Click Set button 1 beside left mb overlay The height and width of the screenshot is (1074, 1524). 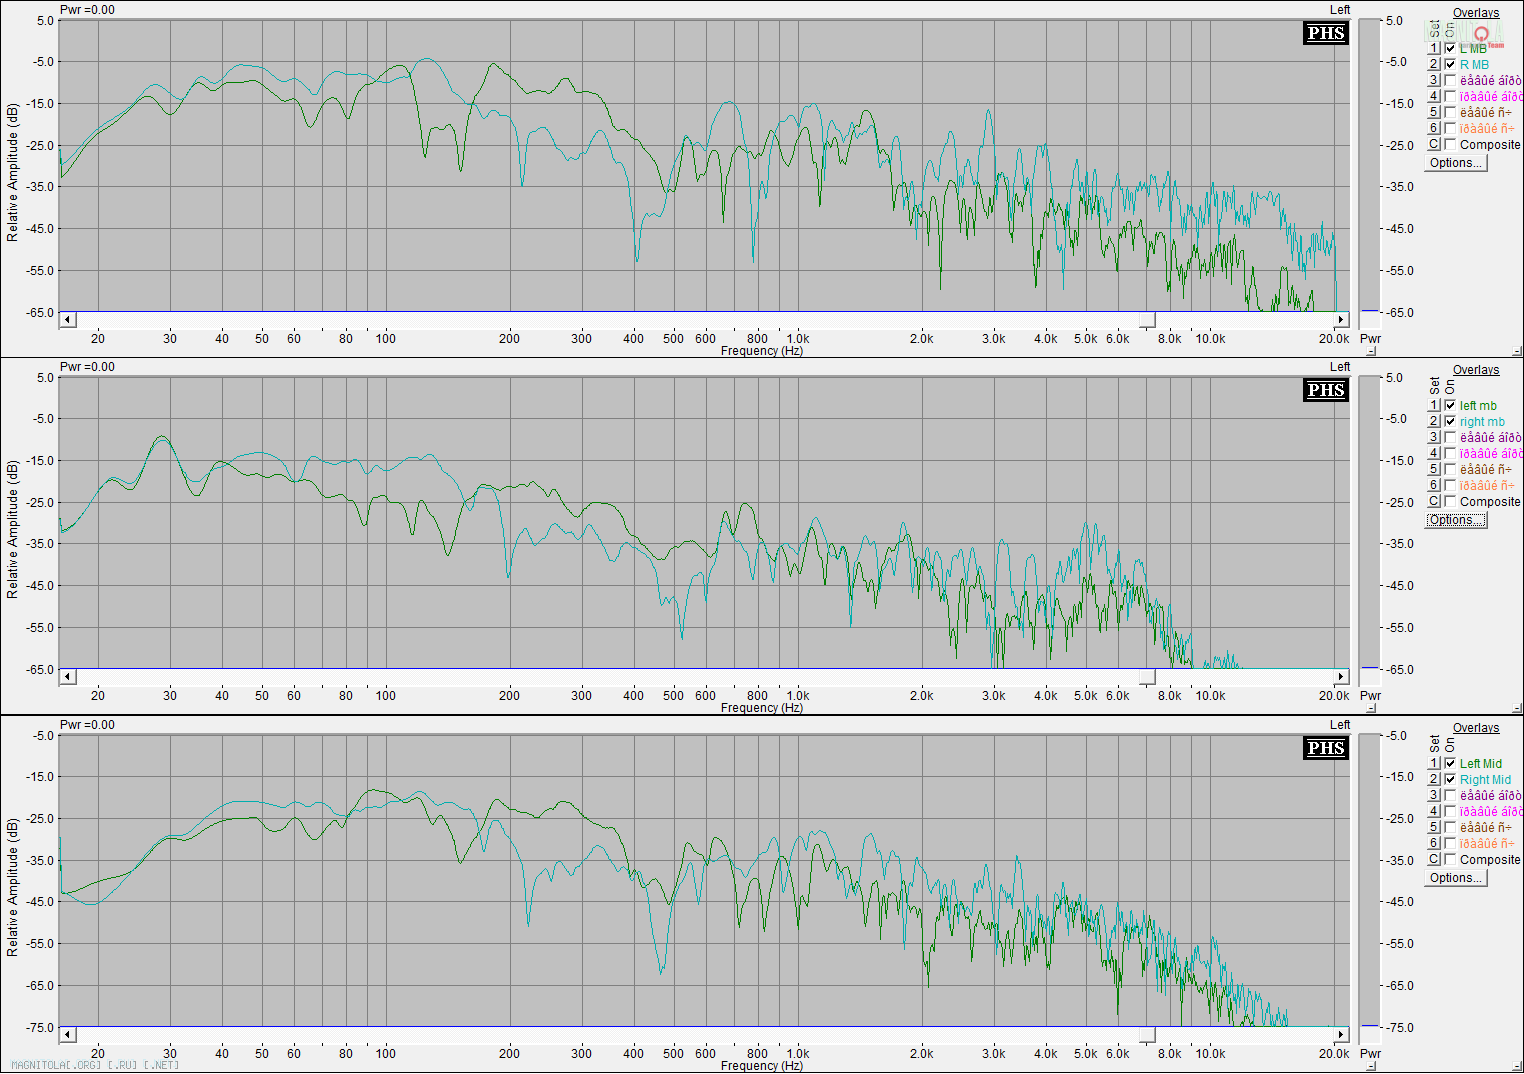point(1434,405)
